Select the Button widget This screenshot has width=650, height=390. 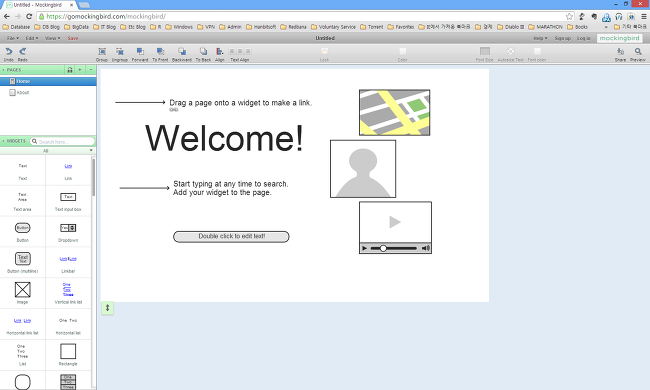click(x=23, y=232)
